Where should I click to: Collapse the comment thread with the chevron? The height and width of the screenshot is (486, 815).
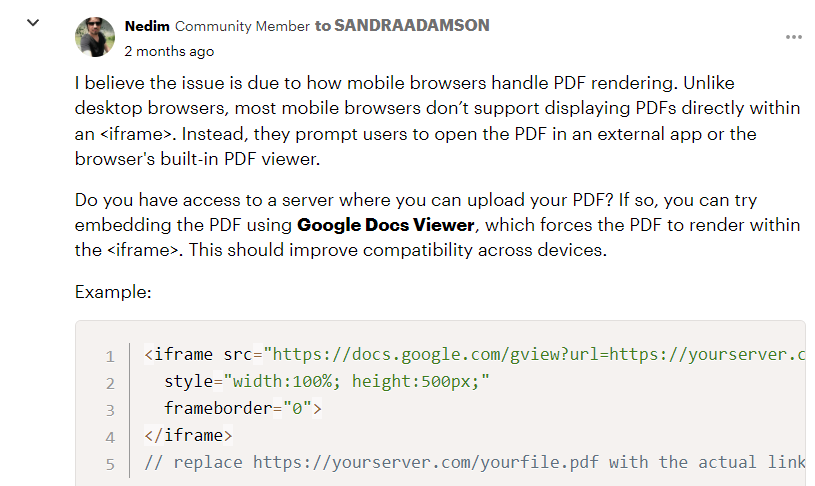point(33,22)
